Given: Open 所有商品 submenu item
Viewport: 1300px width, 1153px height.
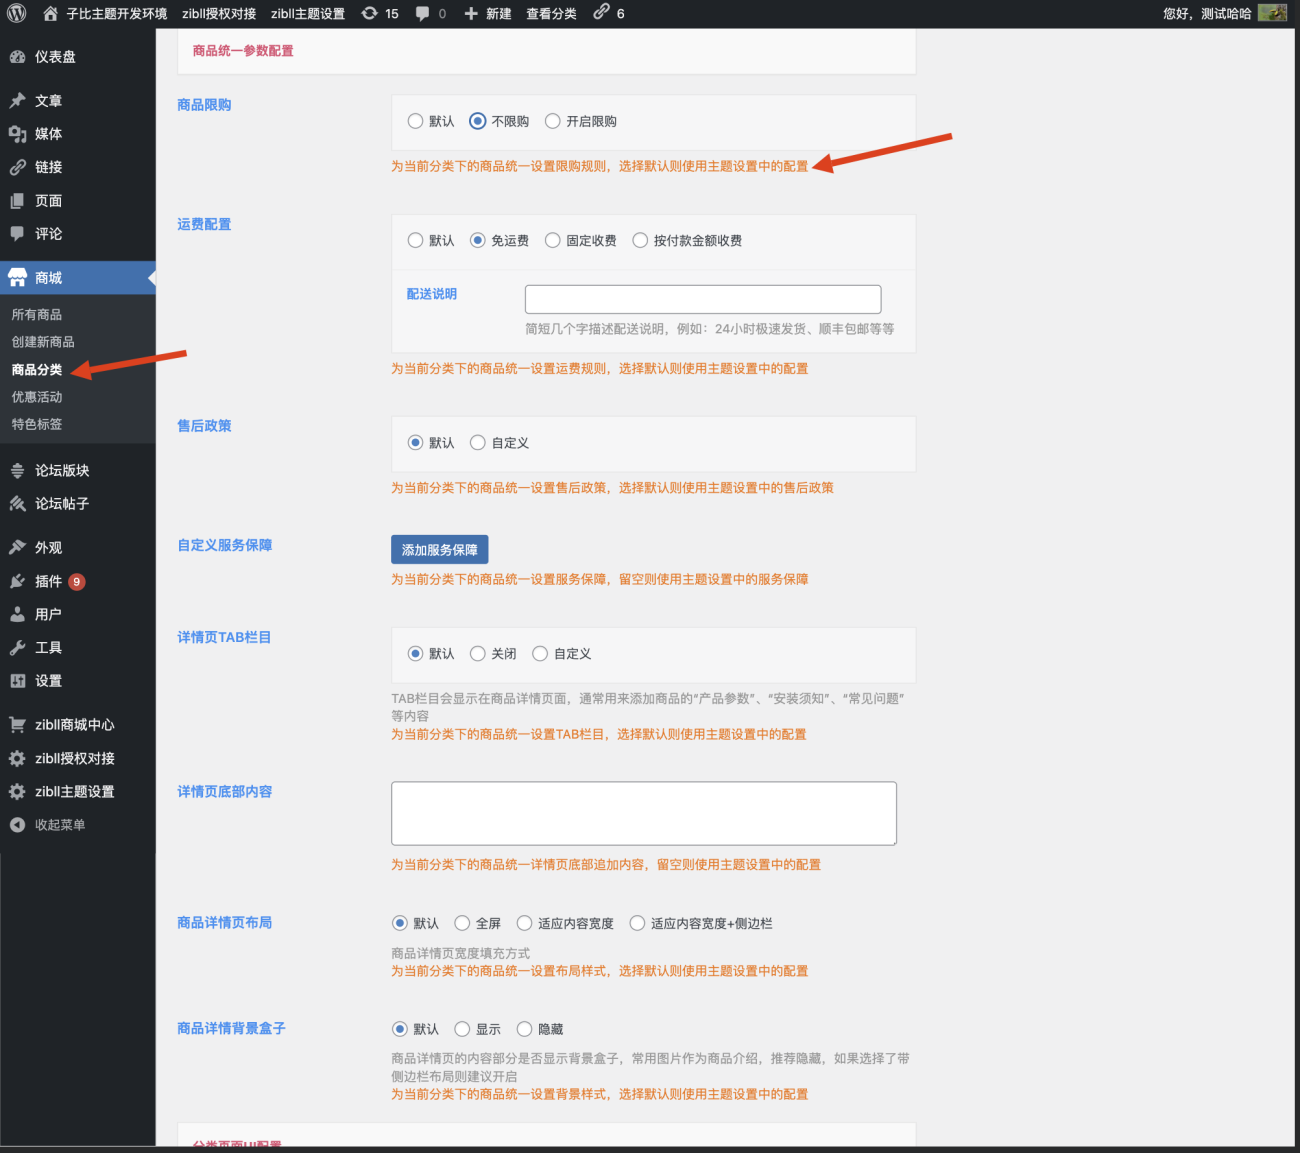Looking at the screenshot, I should [x=37, y=315].
